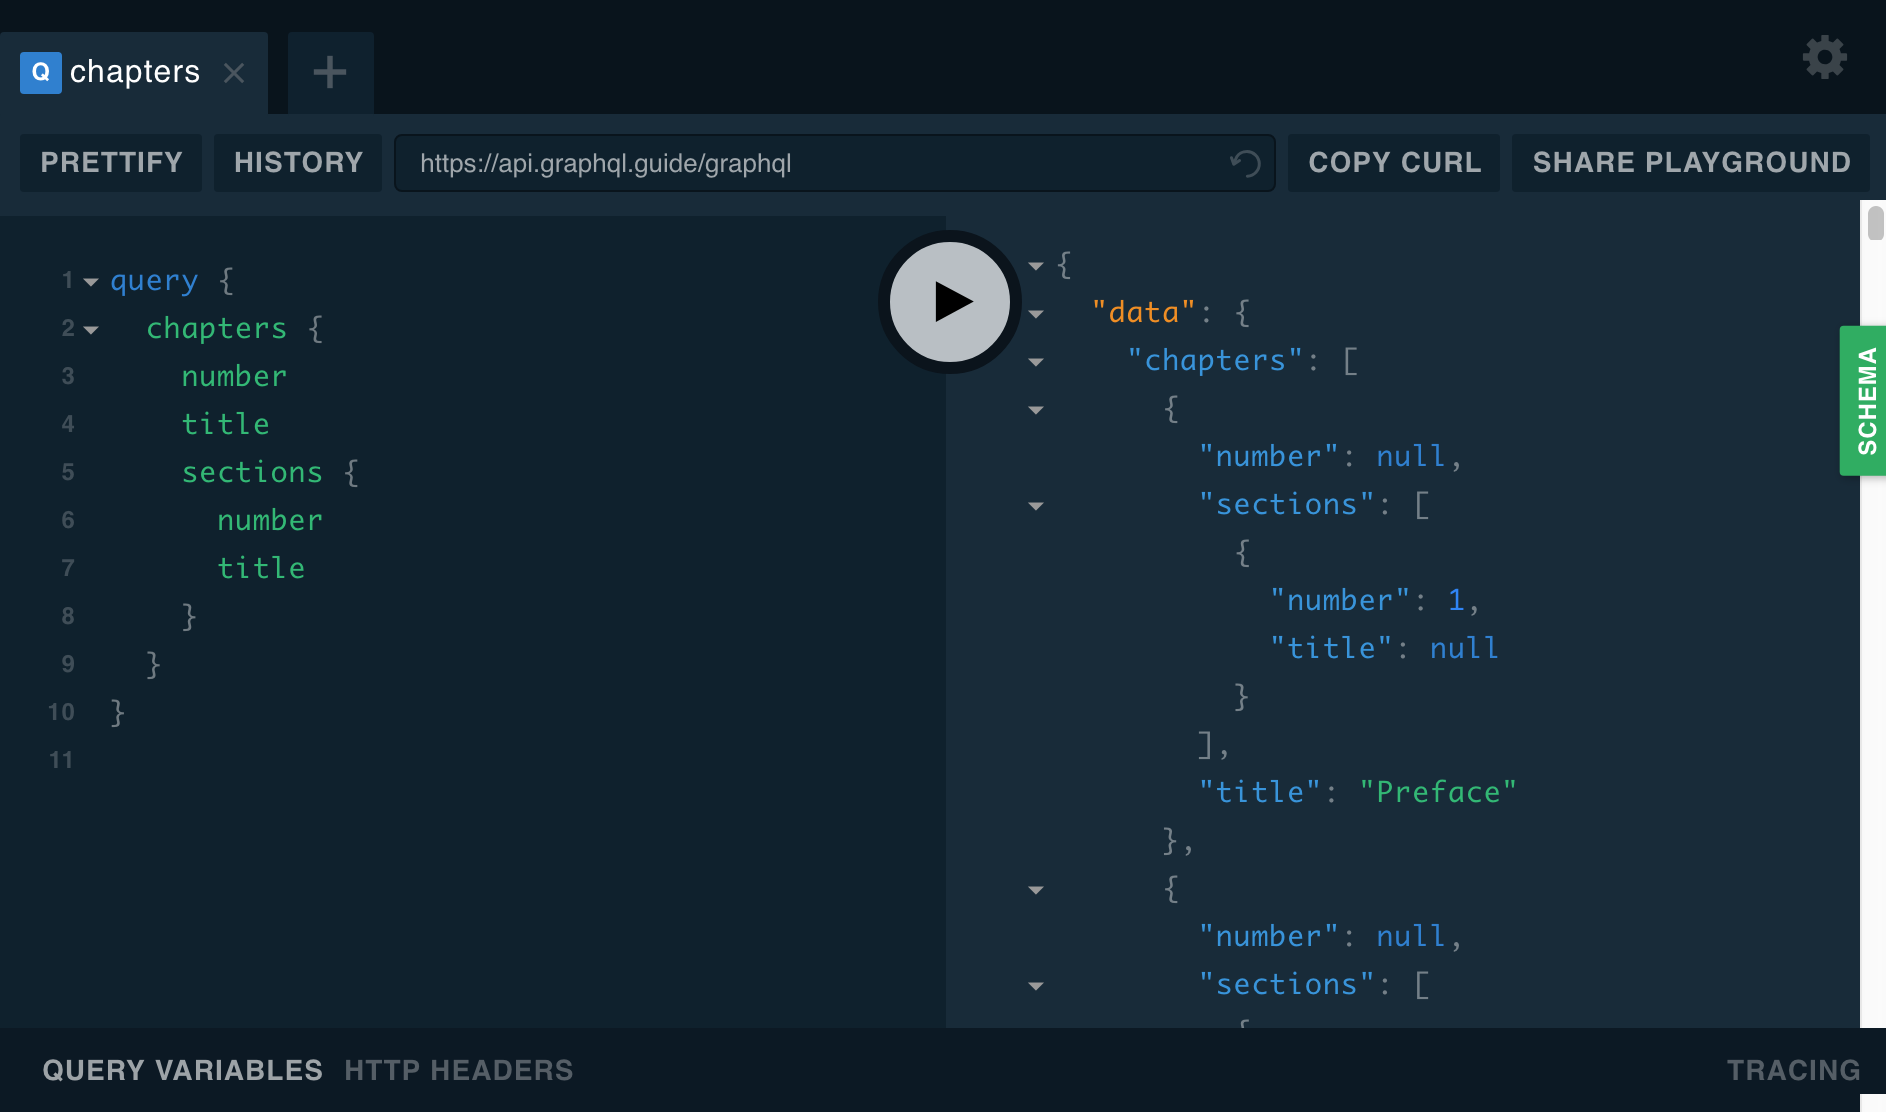1886x1112 pixels.
Task: Close the chapters tab
Action: (x=234, y=72)
